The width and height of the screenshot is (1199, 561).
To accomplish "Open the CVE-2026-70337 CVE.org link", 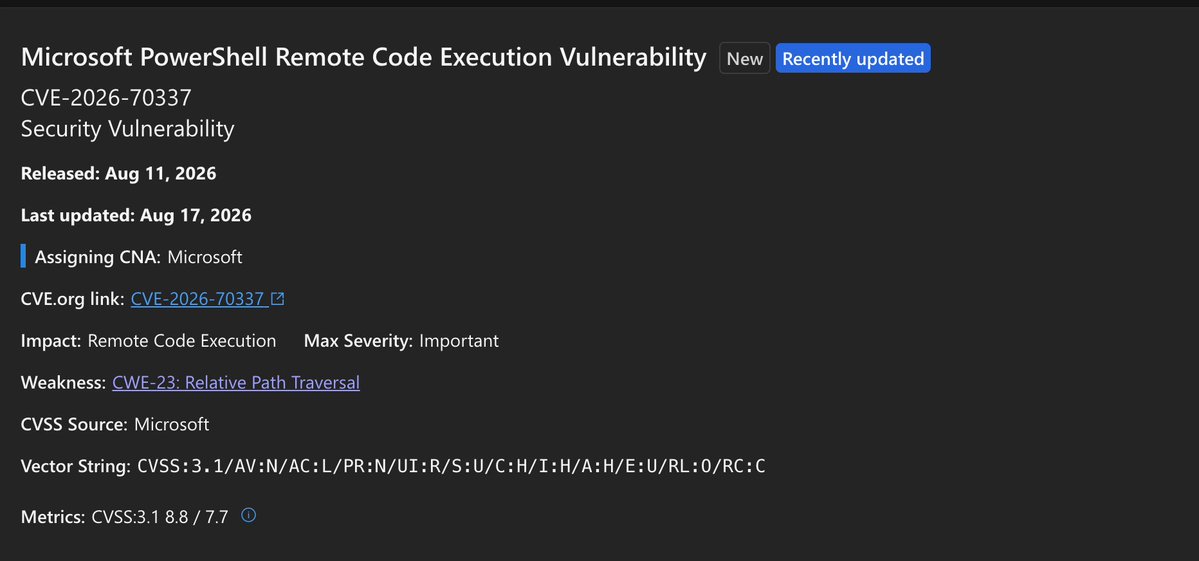I will click(x=198, y=299).
